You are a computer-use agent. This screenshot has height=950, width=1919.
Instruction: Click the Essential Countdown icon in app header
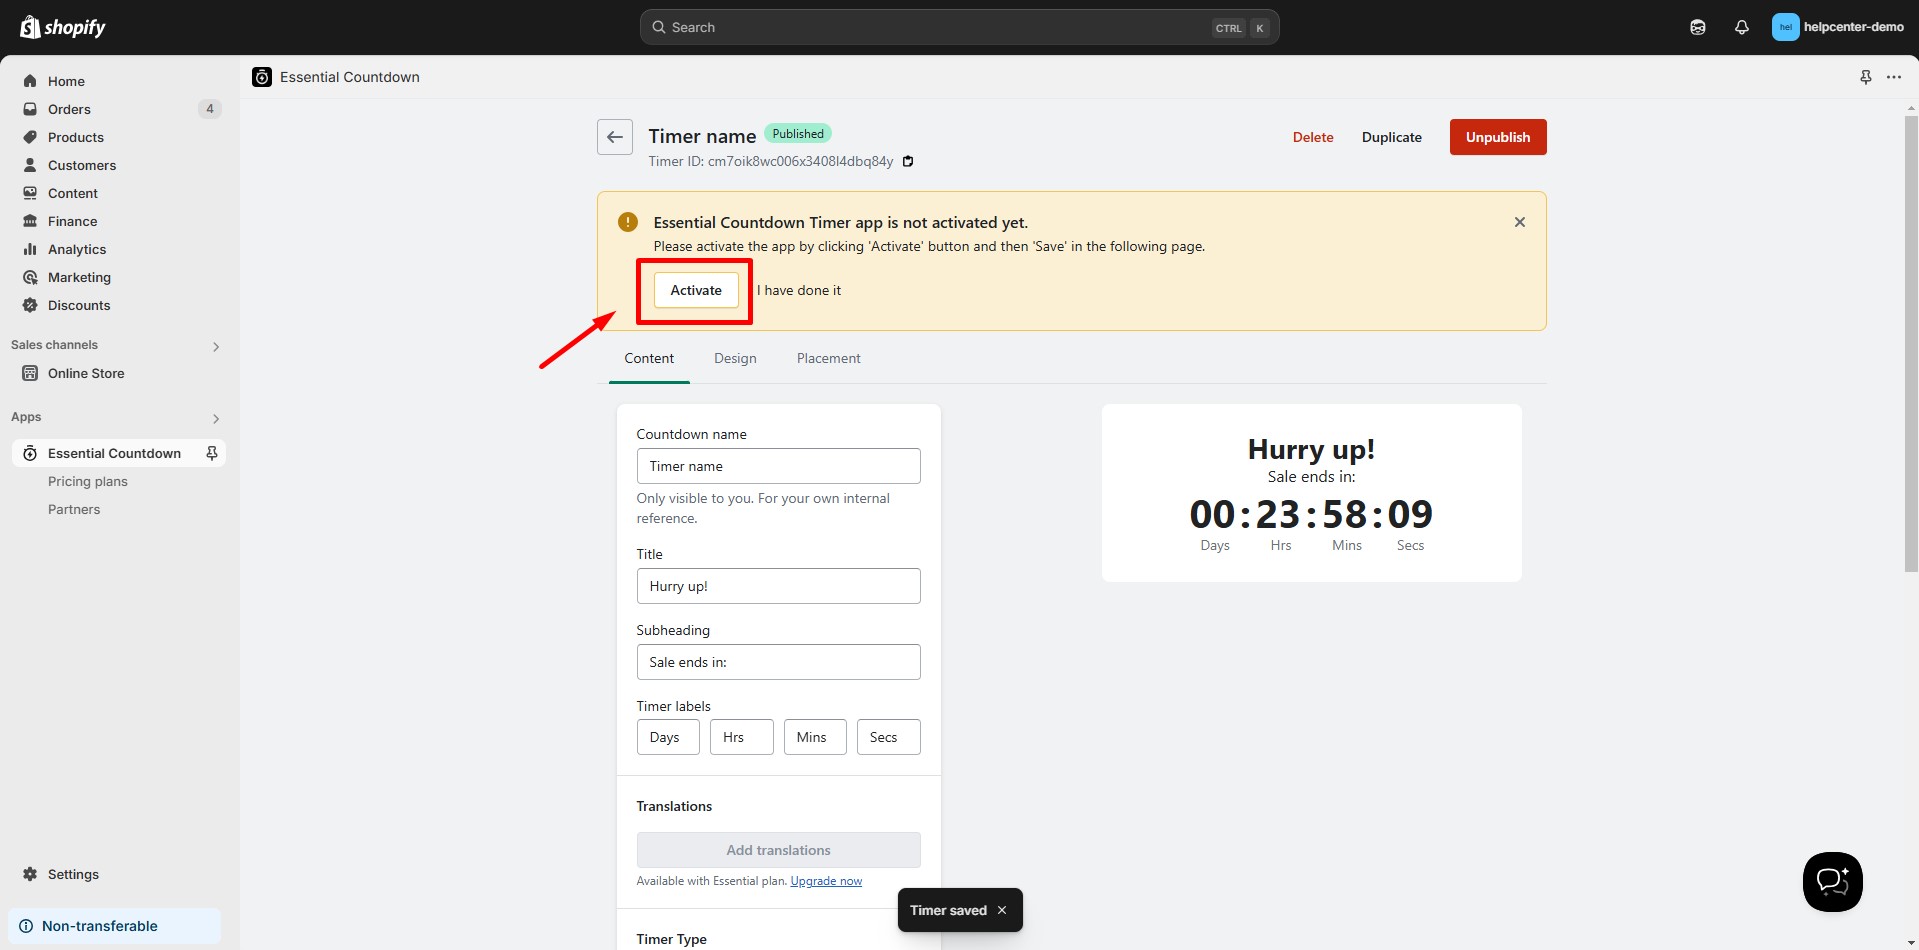pyautogui.click(x=262, y=77)
